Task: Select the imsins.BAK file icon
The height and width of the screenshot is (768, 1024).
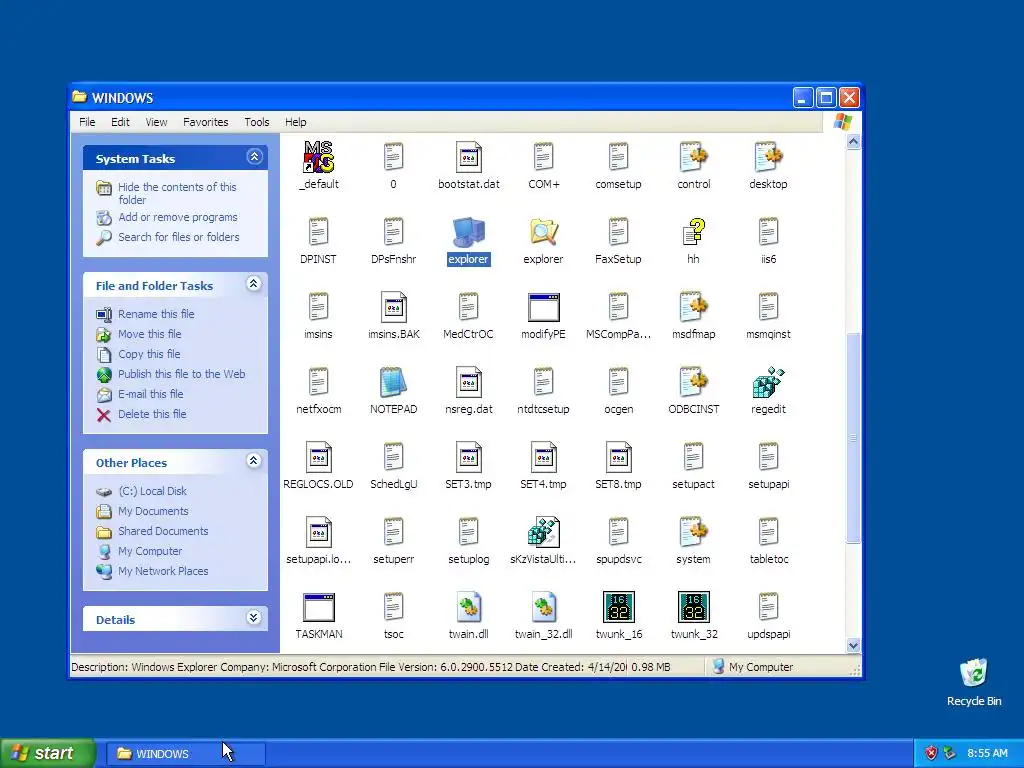Action: click(393, 308)
